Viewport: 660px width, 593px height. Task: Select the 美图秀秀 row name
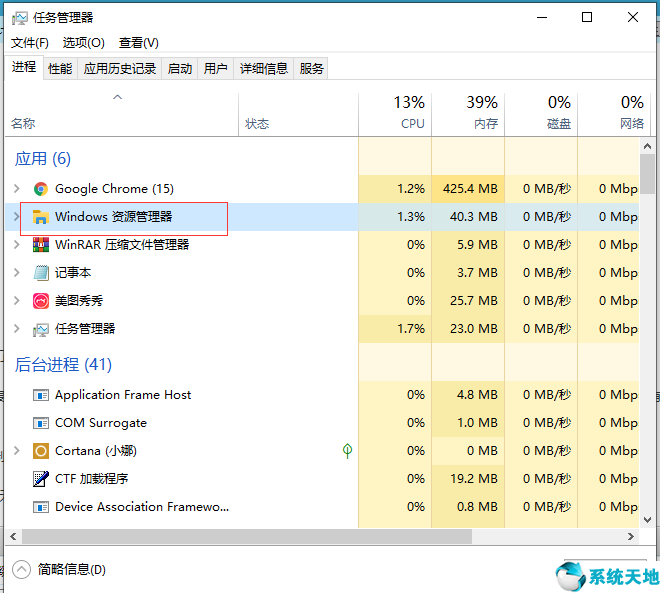[x=79, y=301]
